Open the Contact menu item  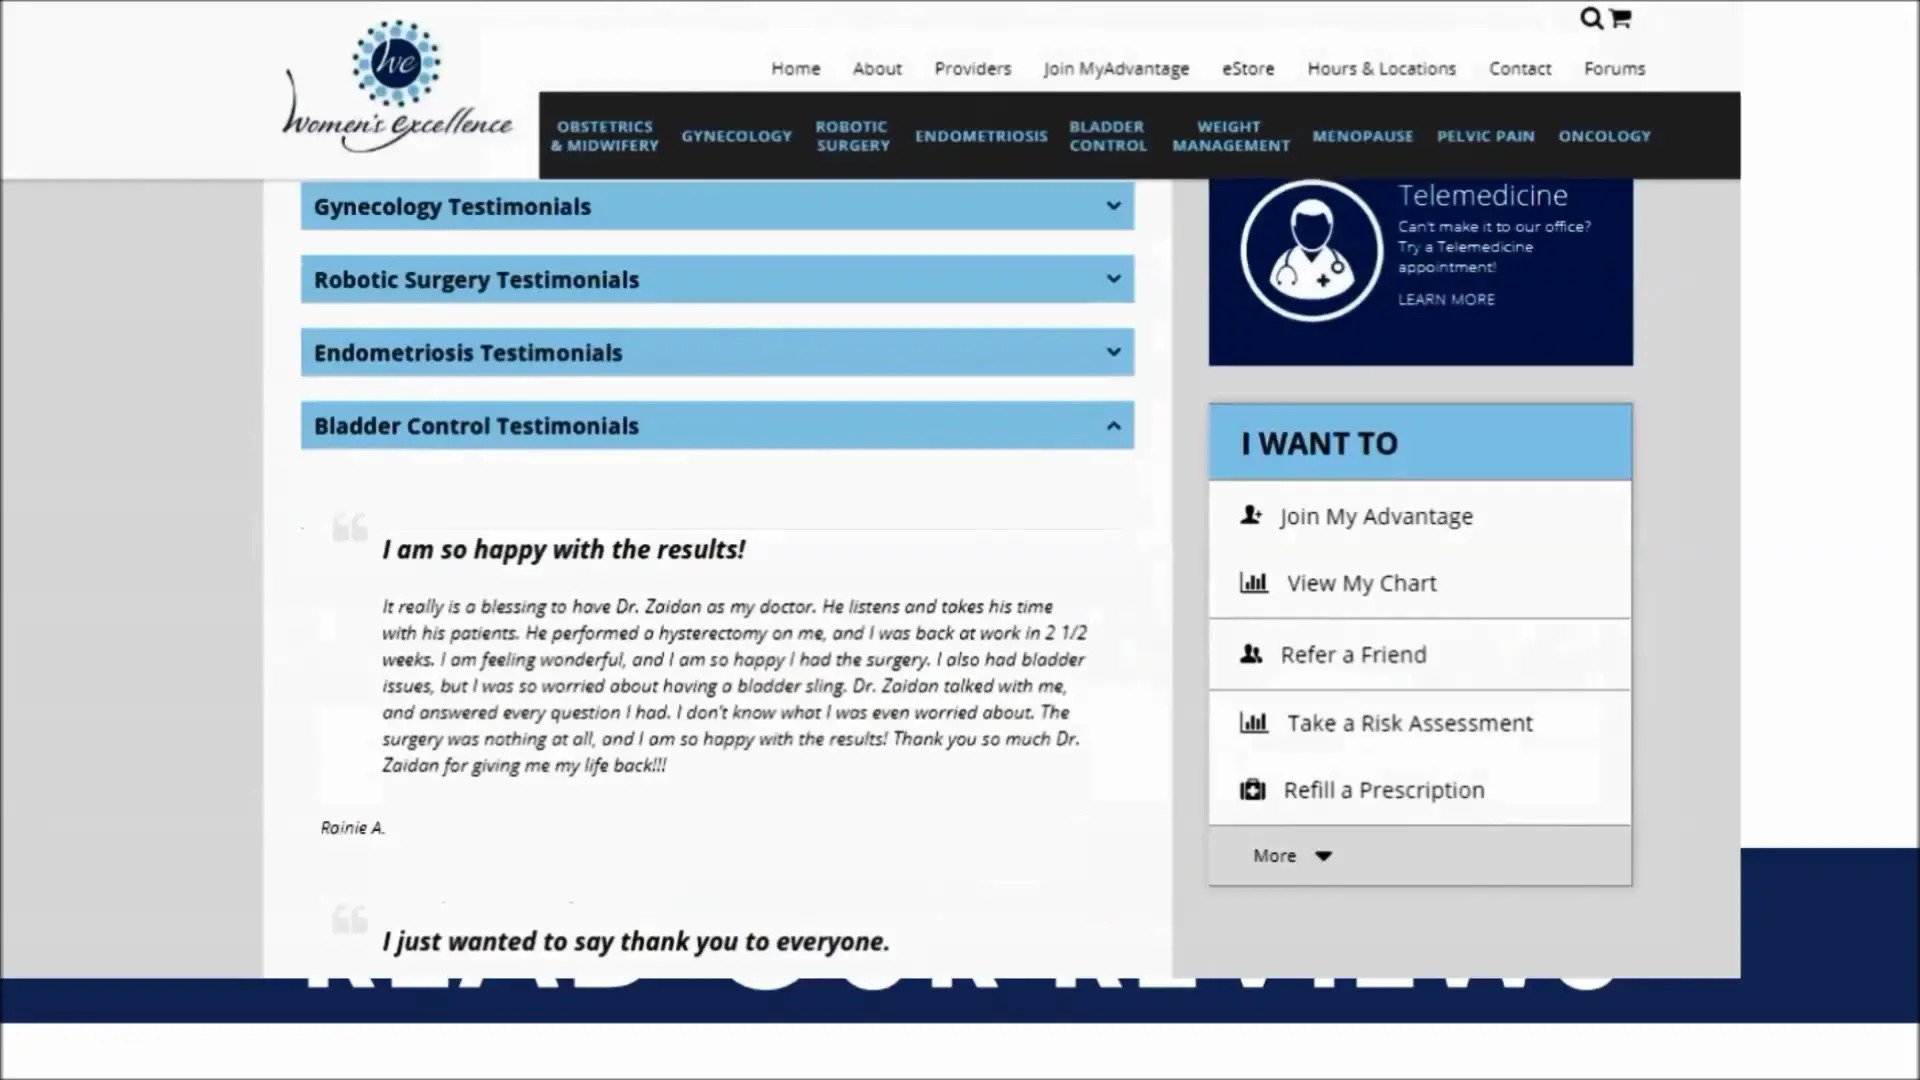(1519, 69)
